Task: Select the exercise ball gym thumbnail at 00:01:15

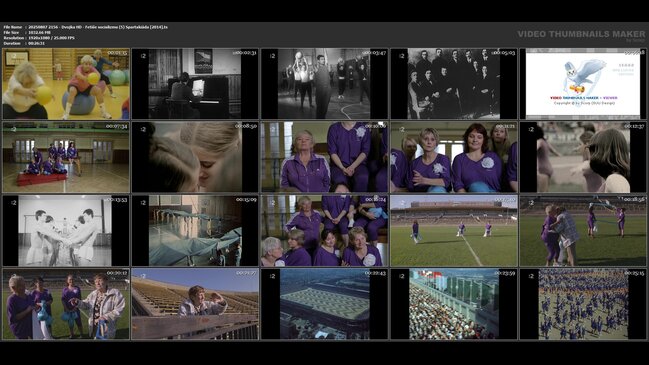Action: [66, 84]
